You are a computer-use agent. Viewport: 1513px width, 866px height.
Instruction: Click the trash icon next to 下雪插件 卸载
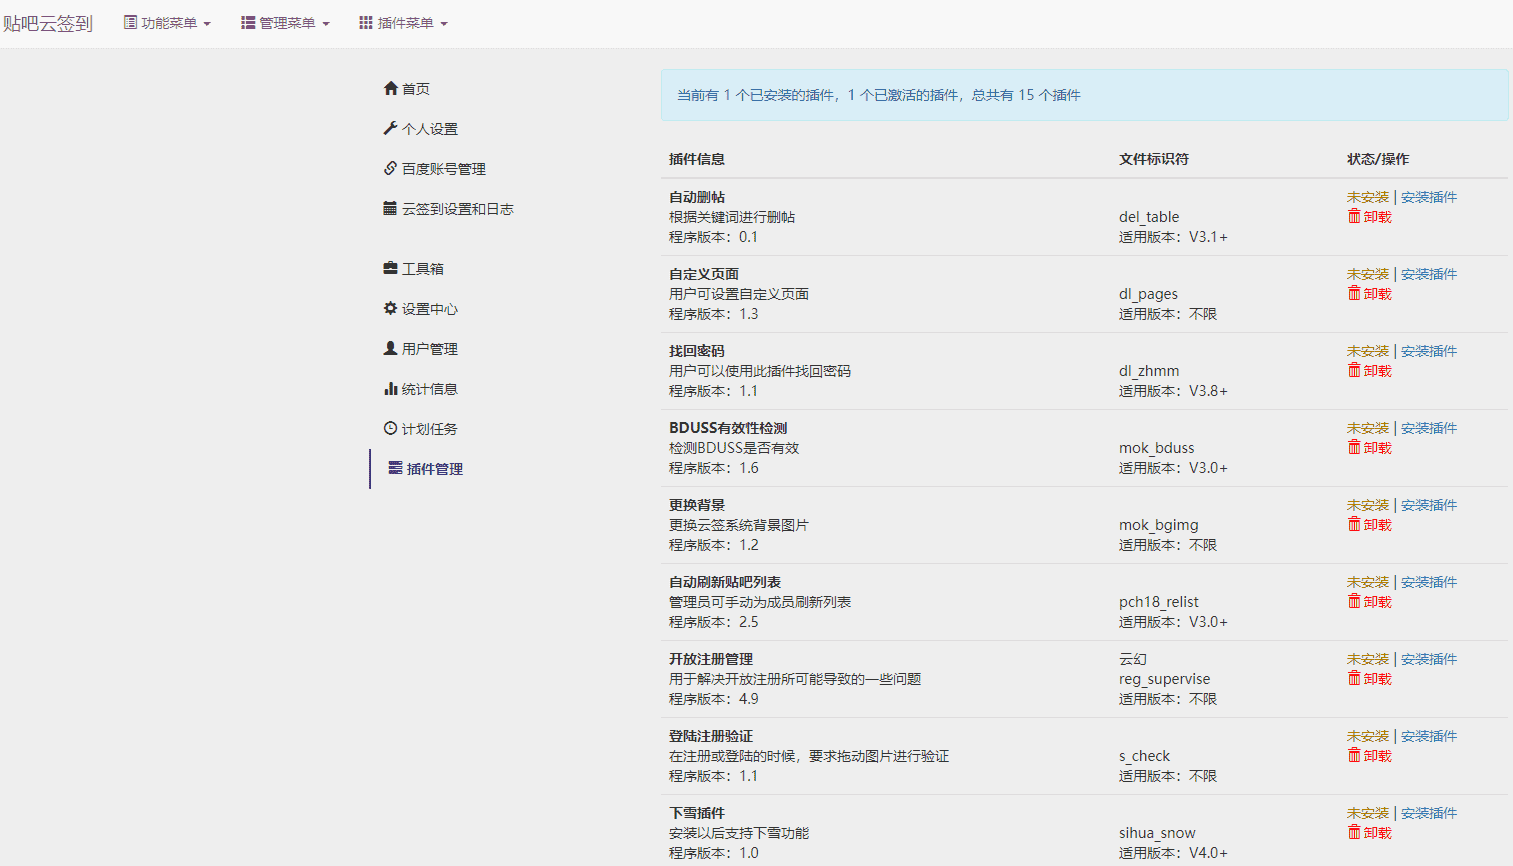tap(1354, 832)
